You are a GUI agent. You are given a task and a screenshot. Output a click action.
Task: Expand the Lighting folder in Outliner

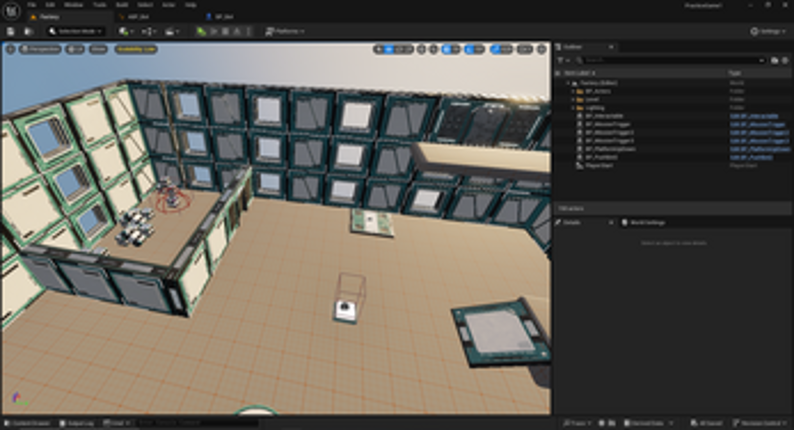coord(573,108)
